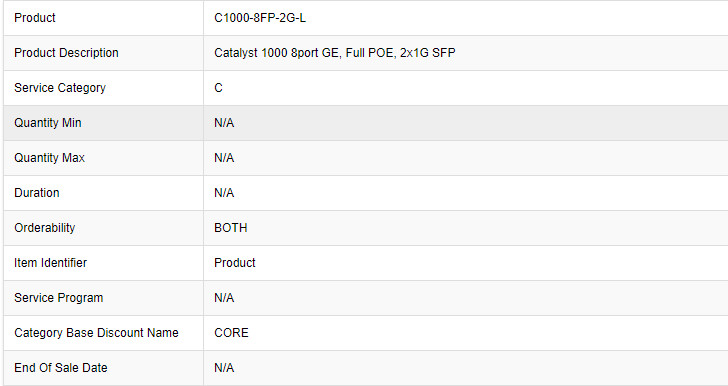Click the Catalyst 1000 8port GE description text
Viewport: 728px width, 386px height.
tap(335, 52)
